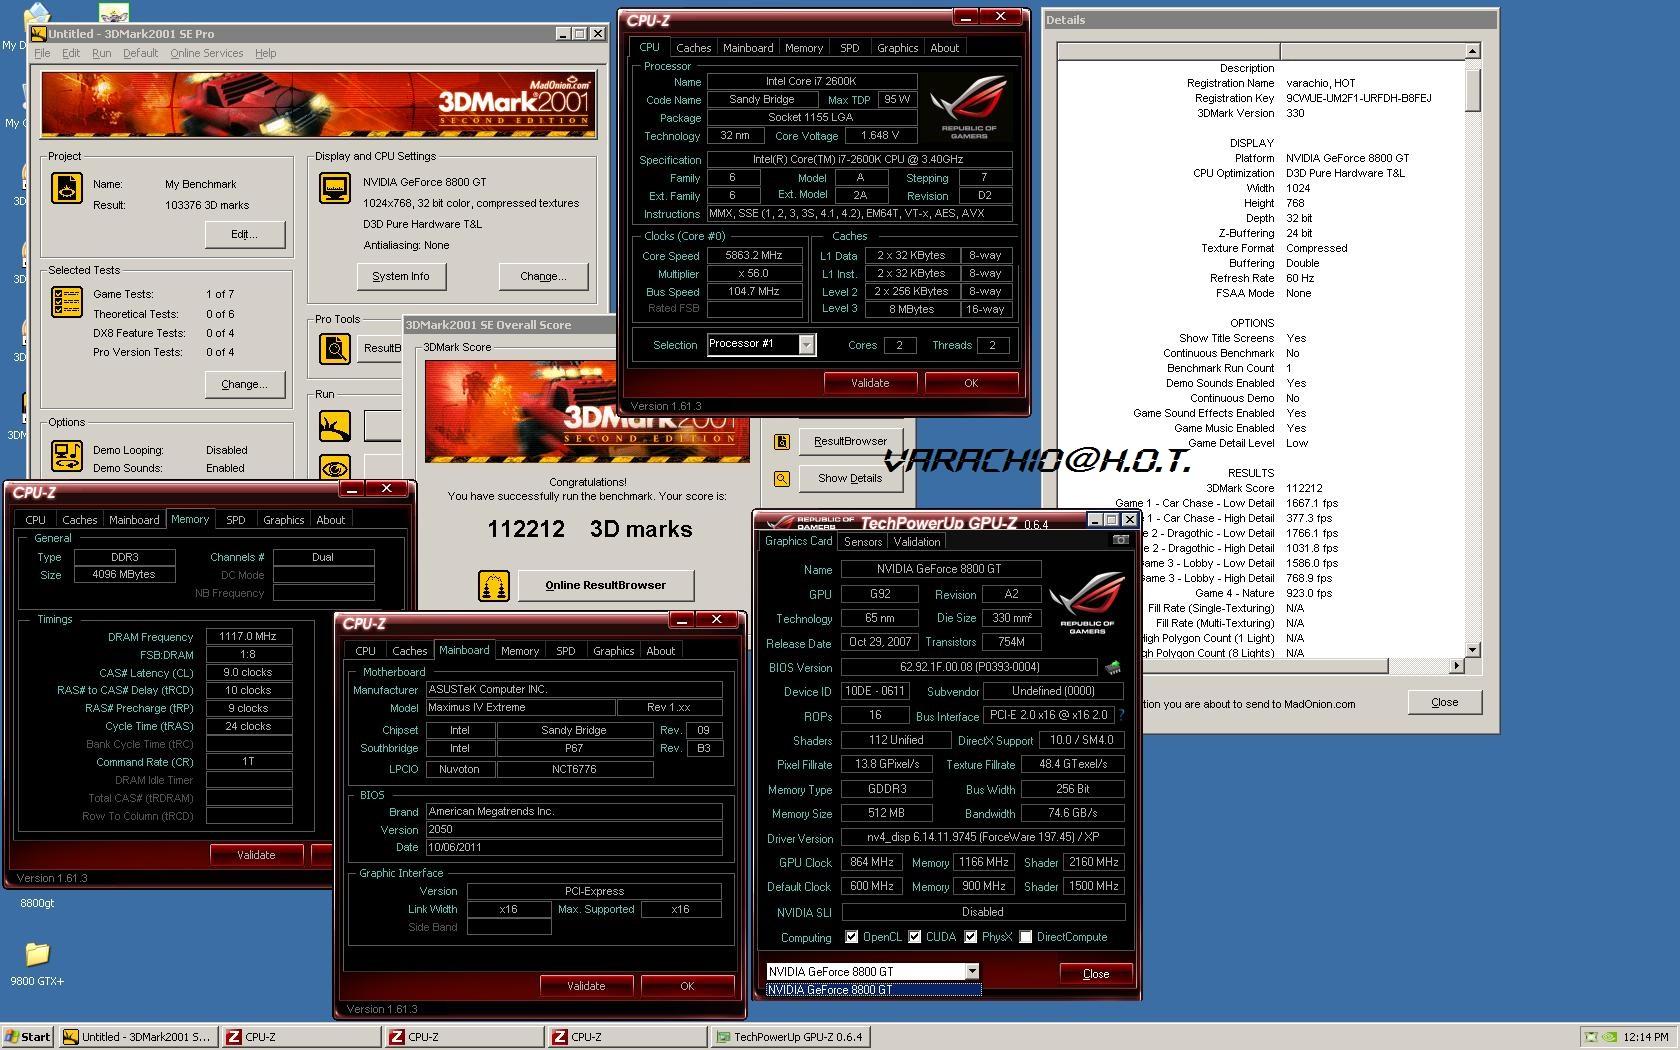Screen dimensions: 1680x1050
Task: Click the Online ResultBrowser button
Action: click(606, 585)
